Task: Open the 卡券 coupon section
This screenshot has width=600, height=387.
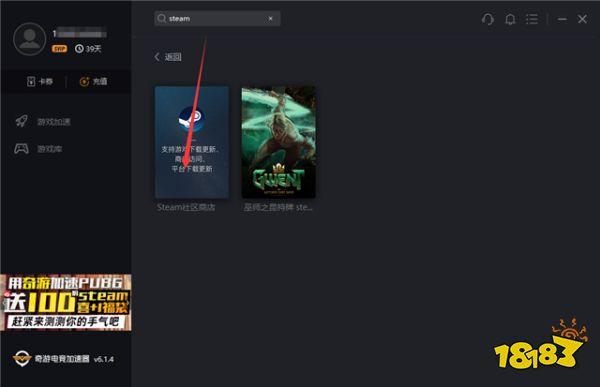Action: [40, 81]
